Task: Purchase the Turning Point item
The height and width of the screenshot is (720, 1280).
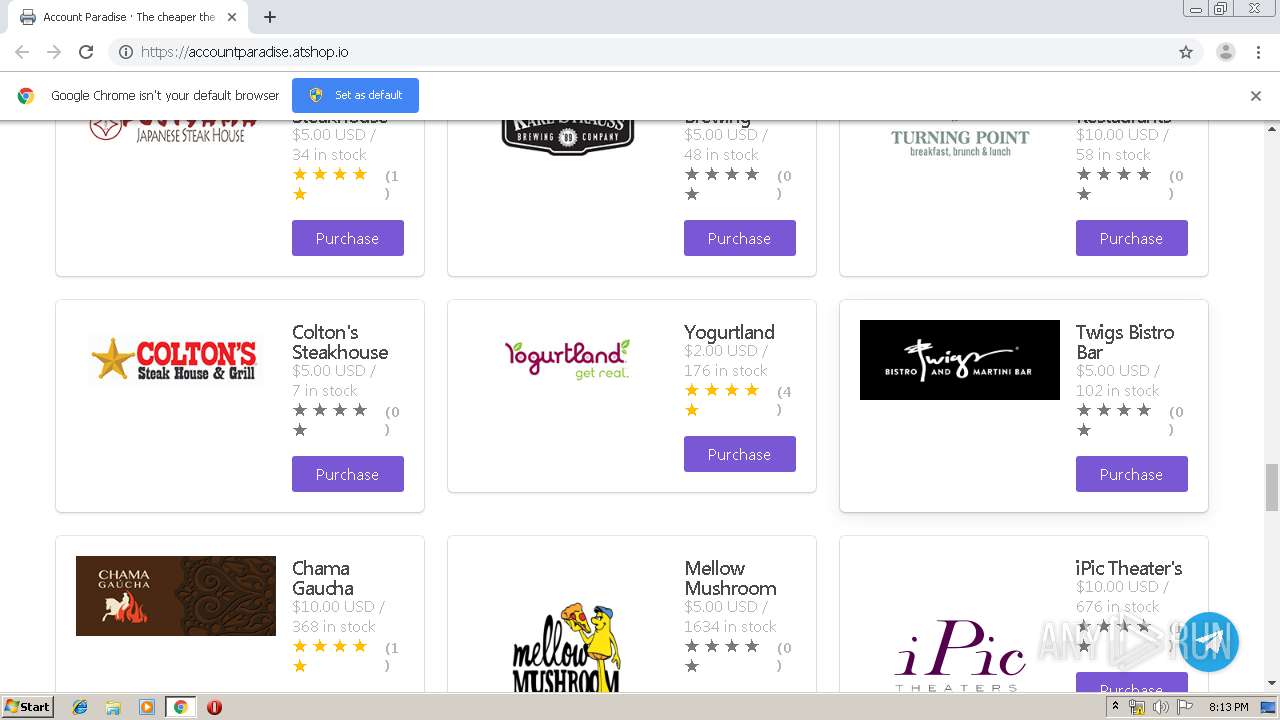Action: (1132, 238)
